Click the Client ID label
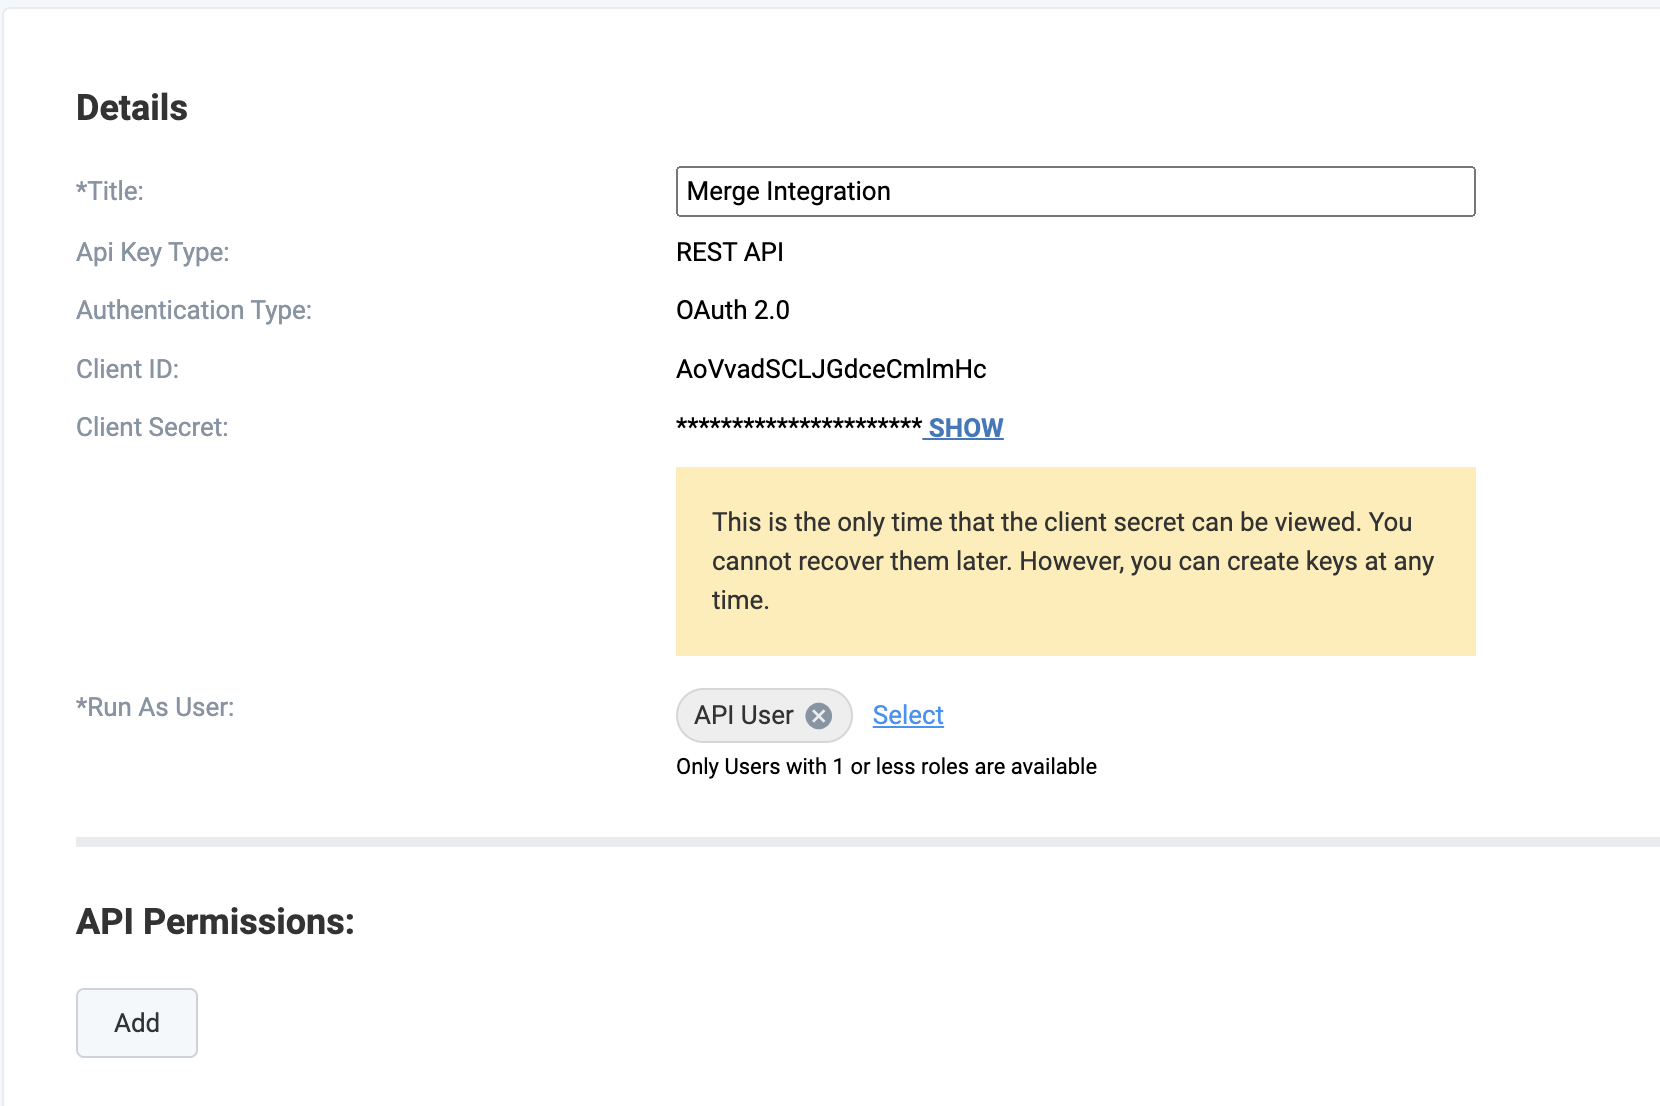This screenshot has height=1106, width=1660. [x=127, y=370]
